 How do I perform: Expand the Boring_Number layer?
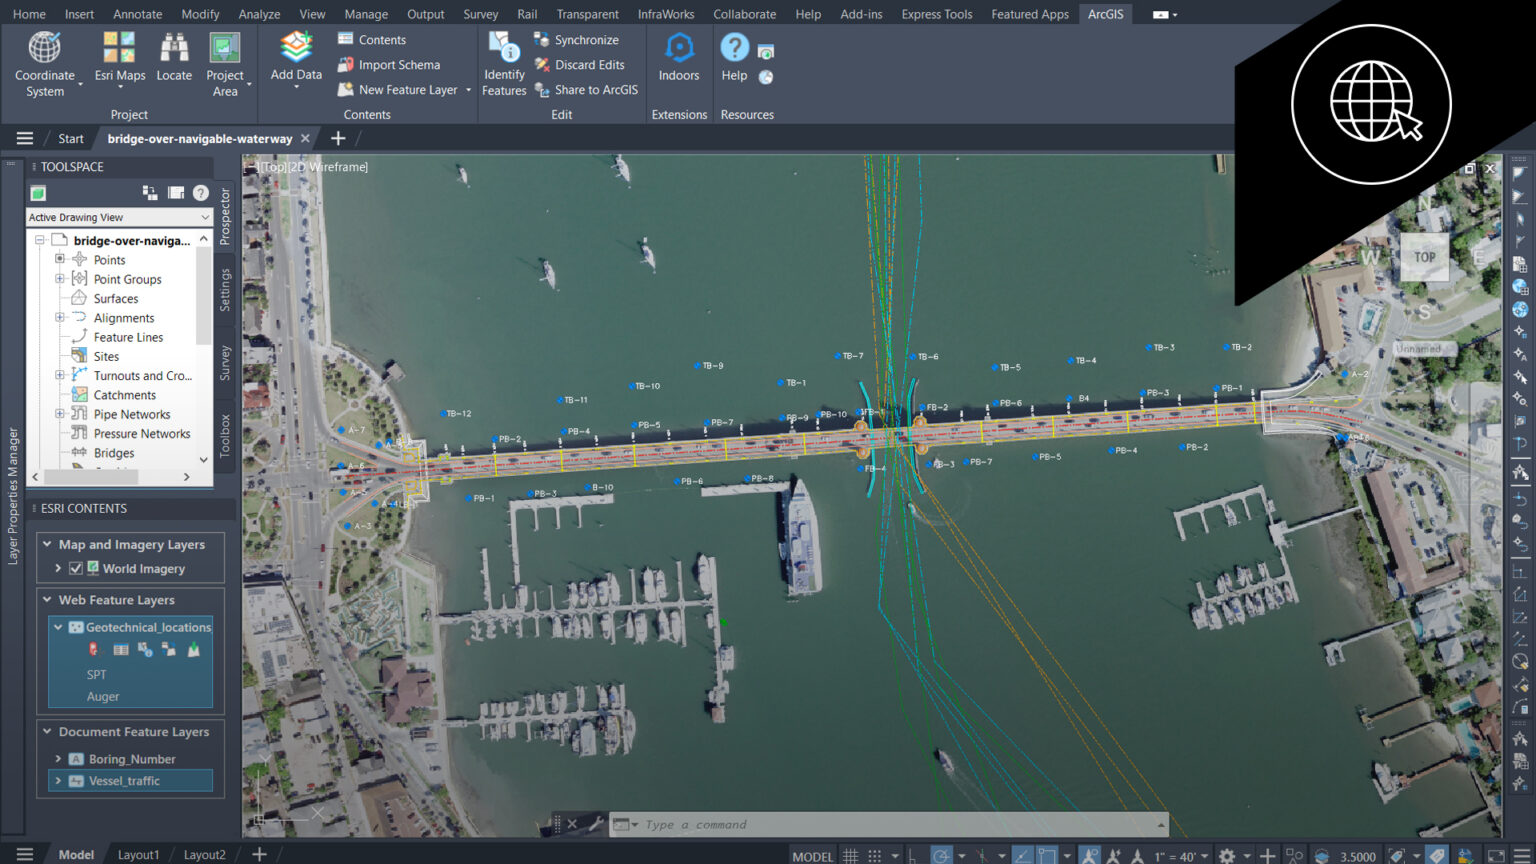pos(58,759)
